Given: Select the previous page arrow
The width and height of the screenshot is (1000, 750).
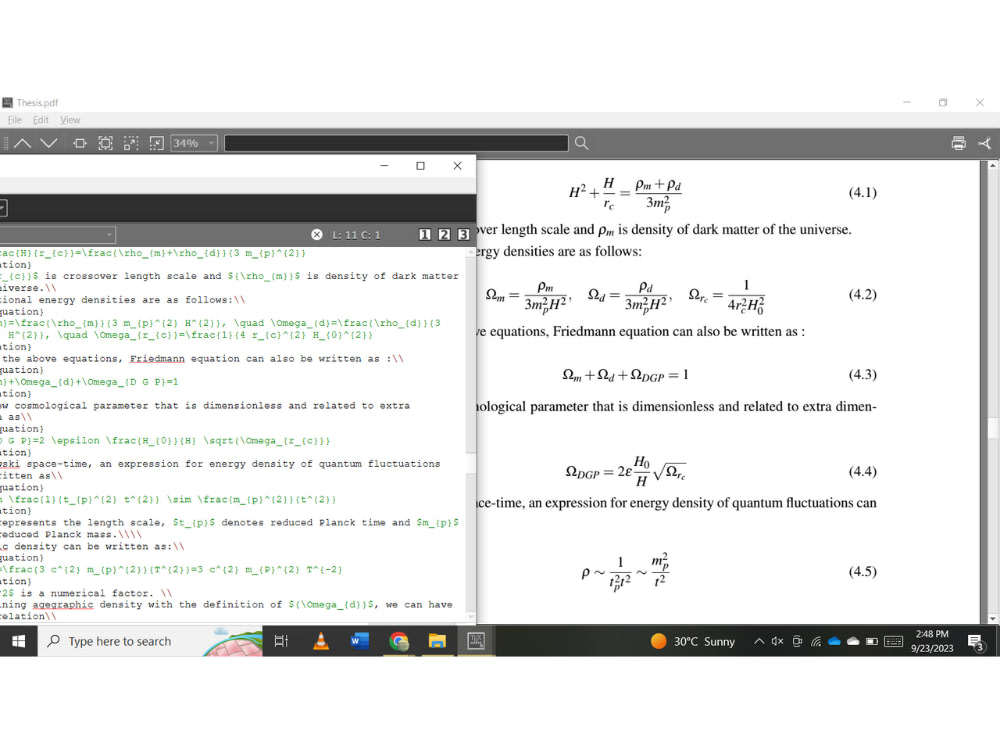Looking at the screenshot, I should tap(22, 142).
